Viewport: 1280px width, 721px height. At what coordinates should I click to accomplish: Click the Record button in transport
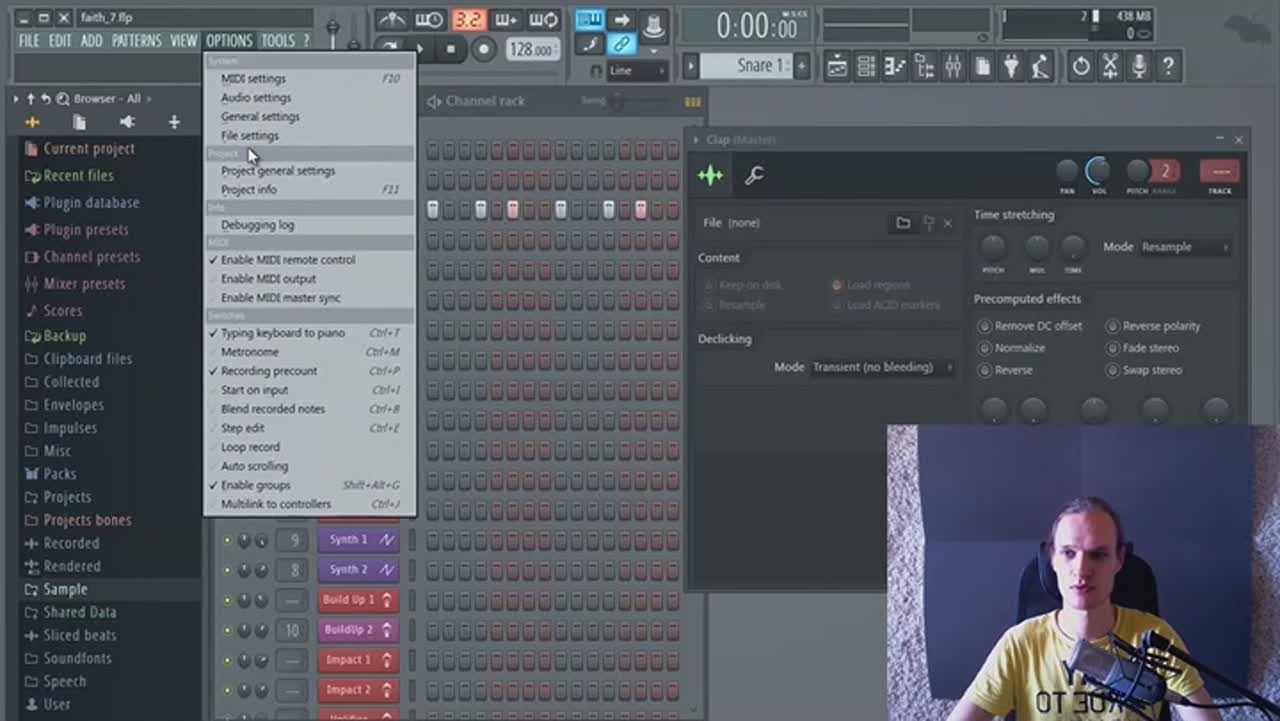tap(483, 49)
